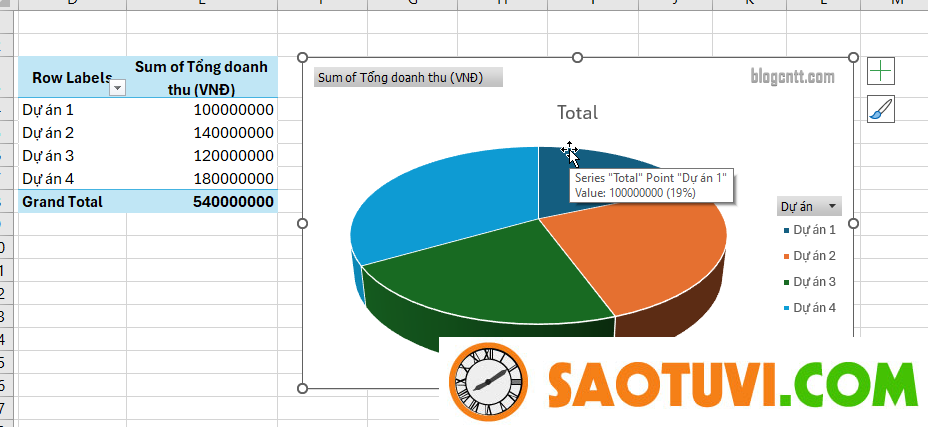Click the Row Labels filter arrow
Viewport: 928px width, 427px height.
[117, 88]
